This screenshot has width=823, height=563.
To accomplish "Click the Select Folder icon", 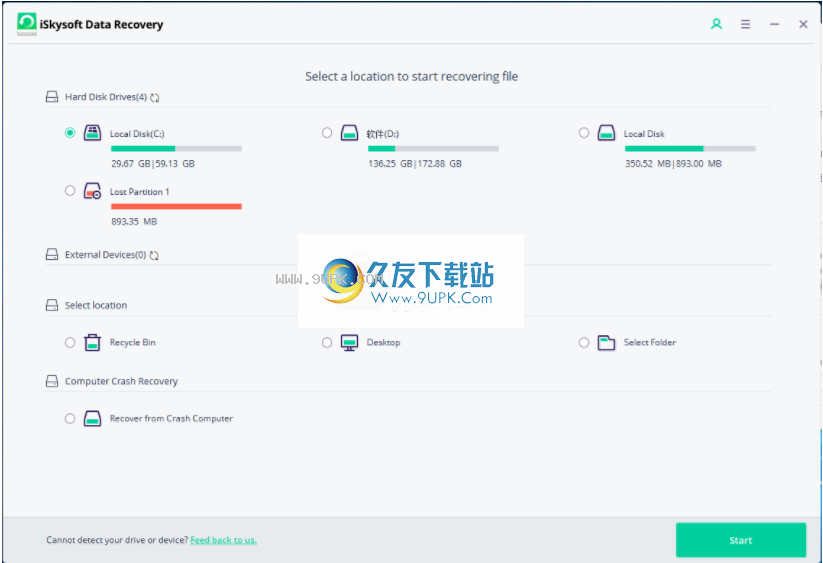I will 606,343.
